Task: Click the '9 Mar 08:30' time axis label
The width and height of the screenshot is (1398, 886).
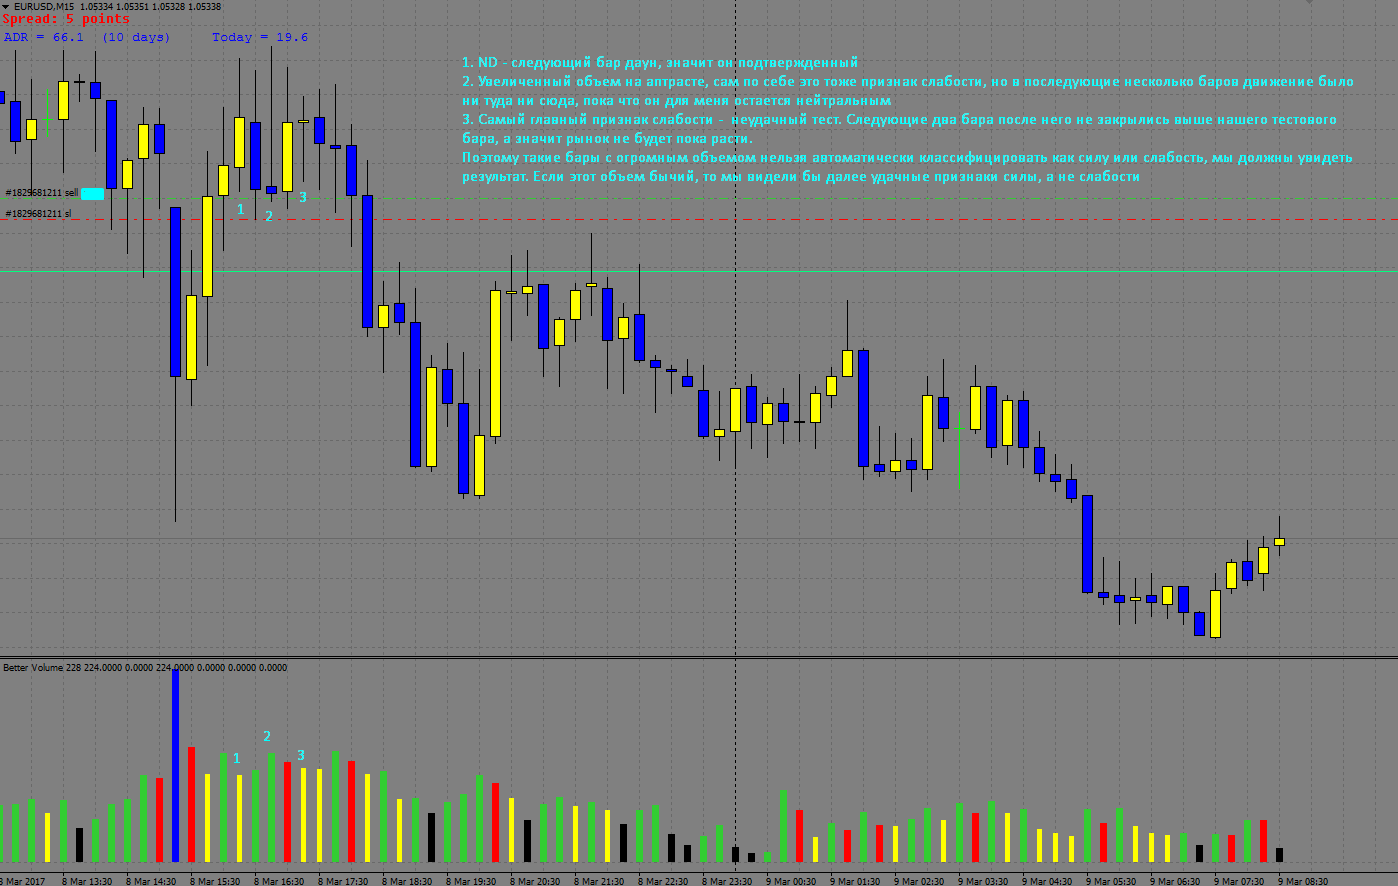Action: (x=1303, y=881)
